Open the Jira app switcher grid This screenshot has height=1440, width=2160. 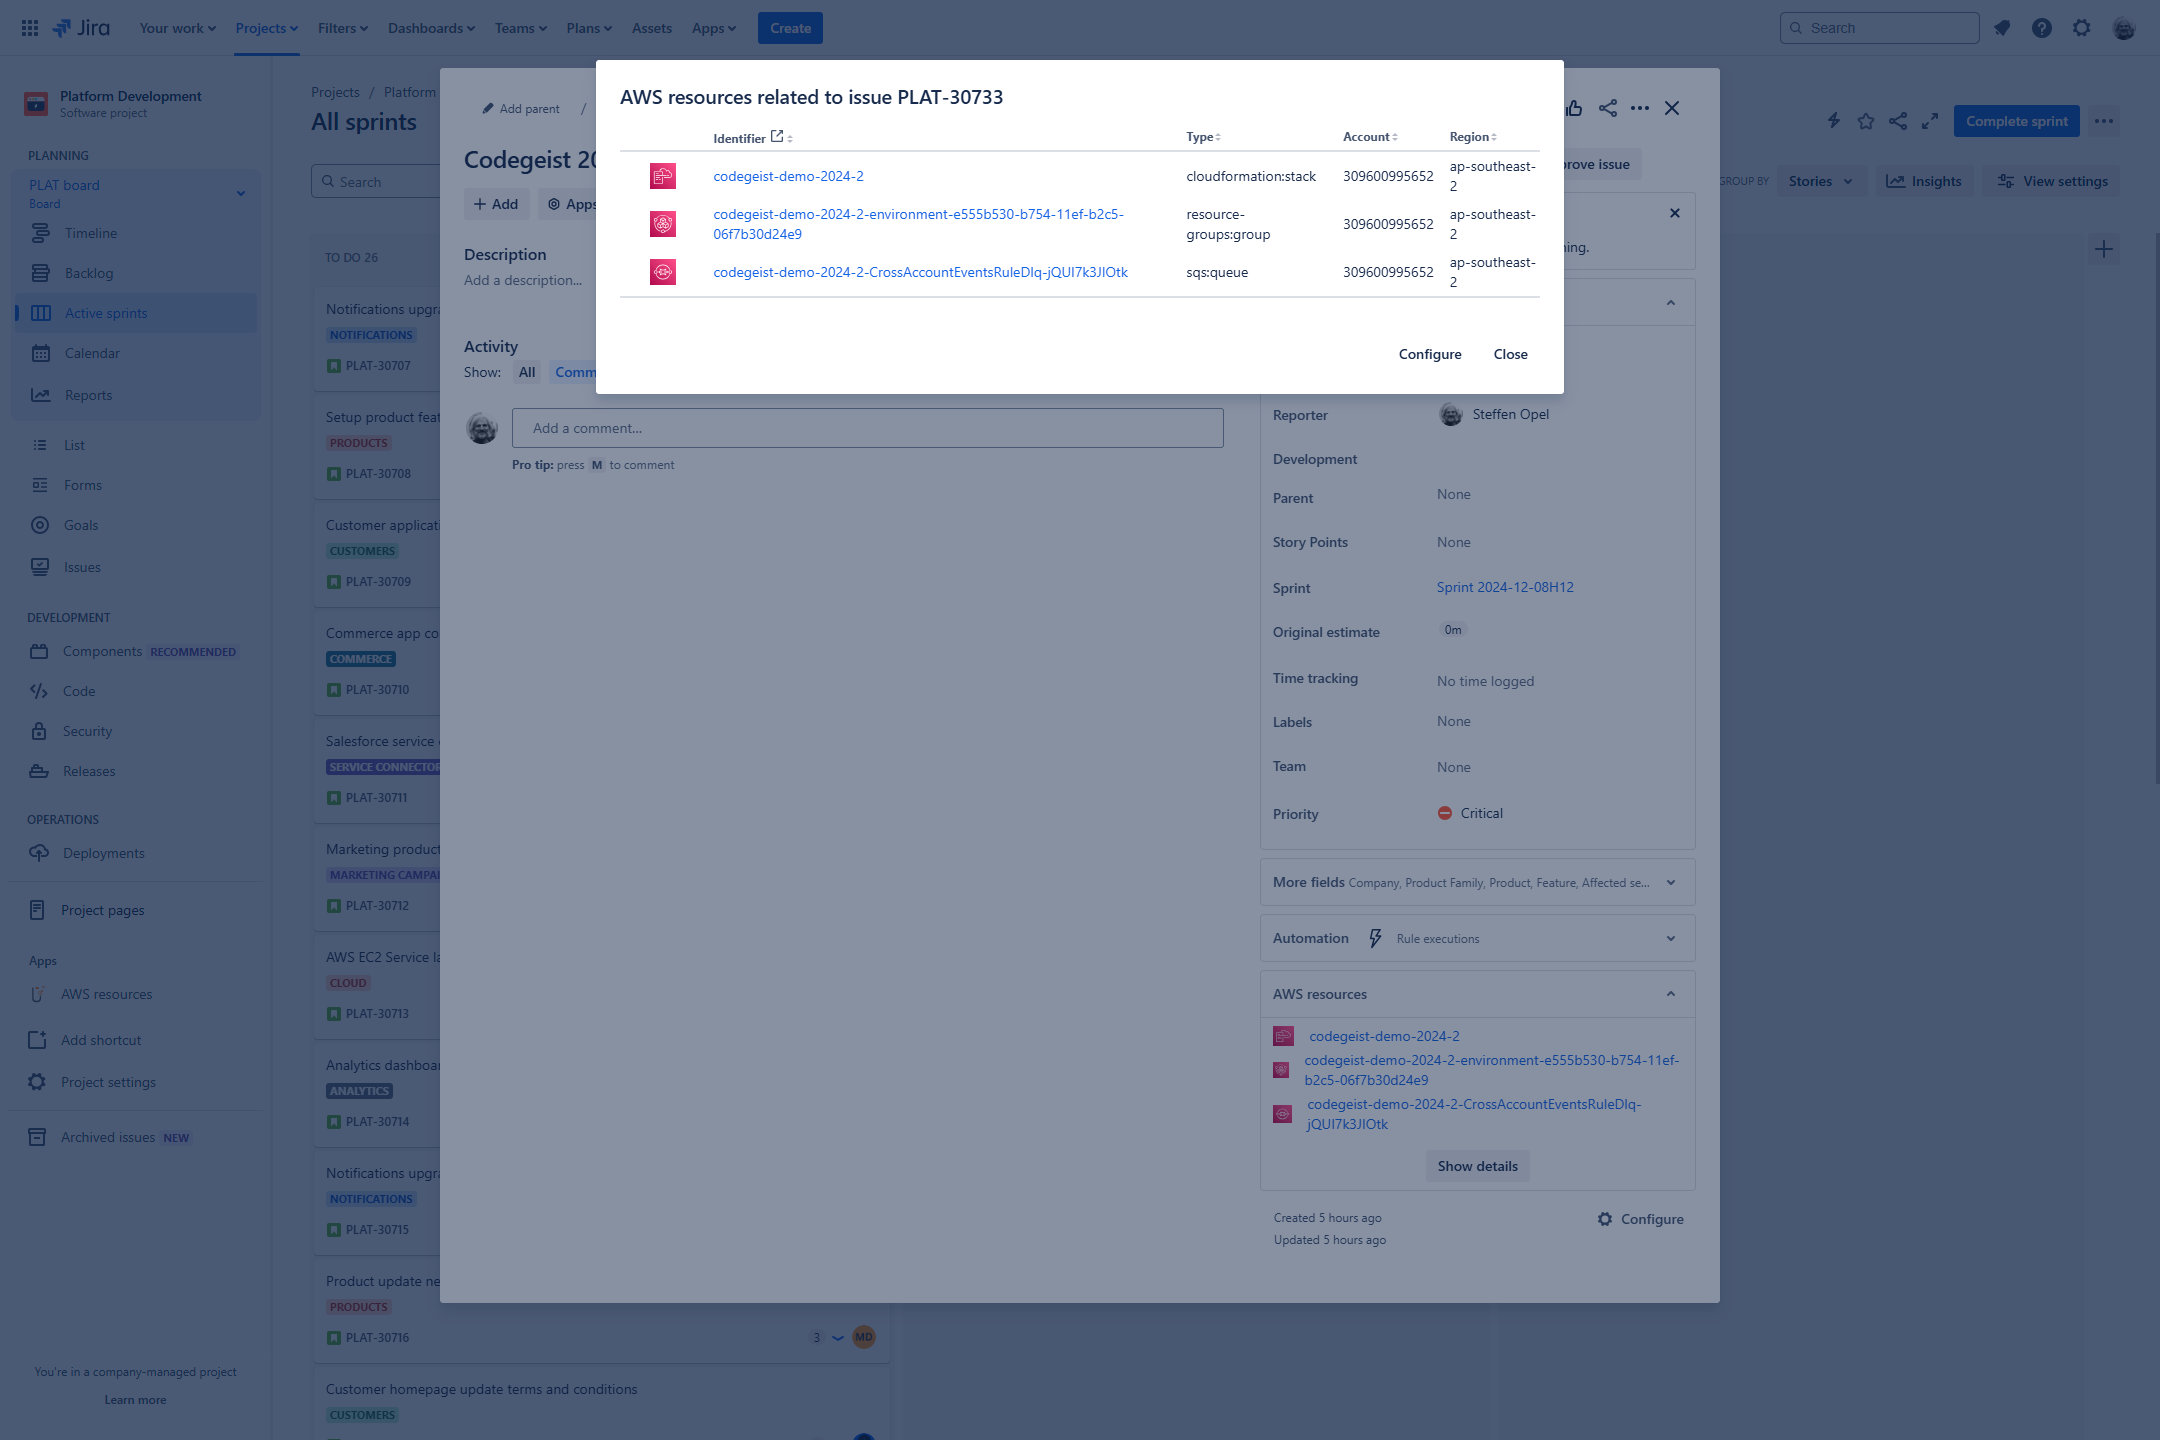click(x=30, y=28)
